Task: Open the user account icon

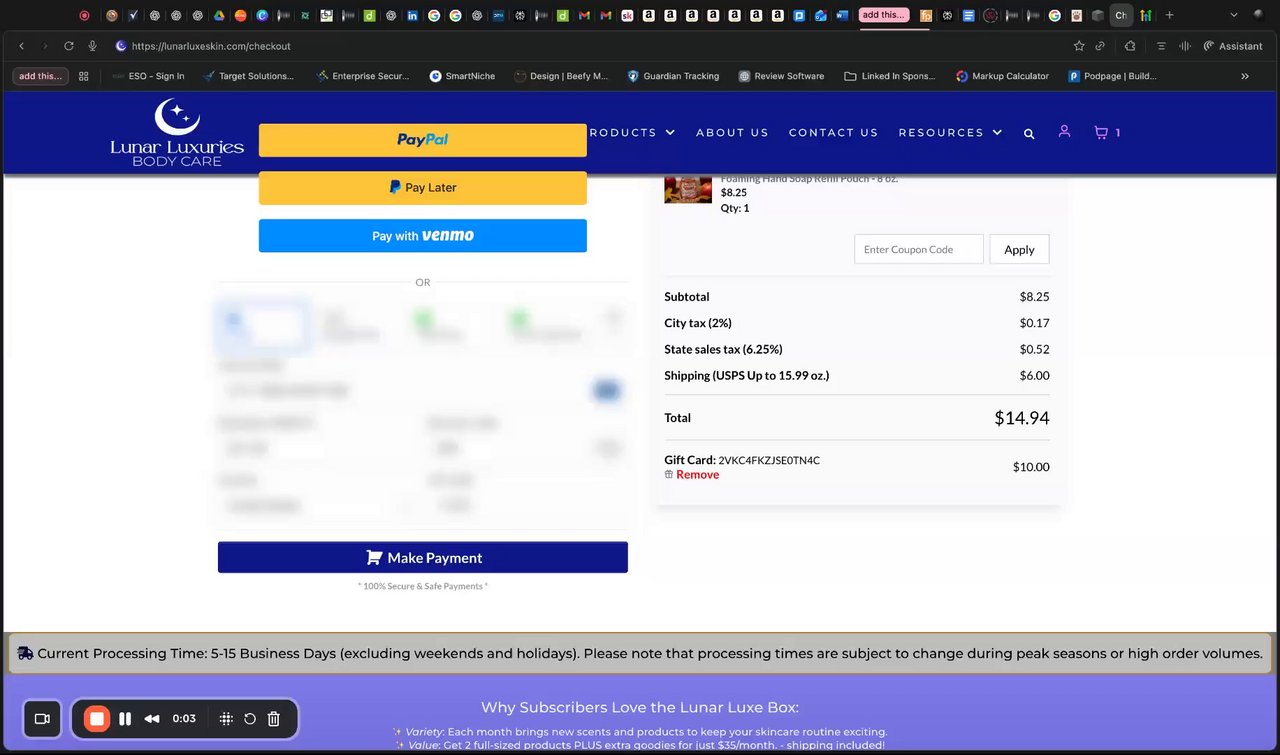Action: tap(1064, 131)
